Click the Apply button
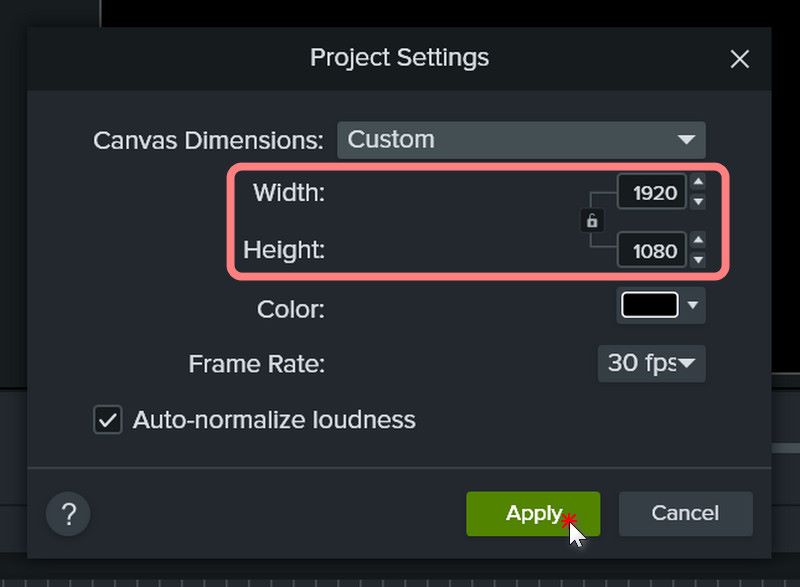The width and height of the screenshot is (800, 587). point(532,514)
